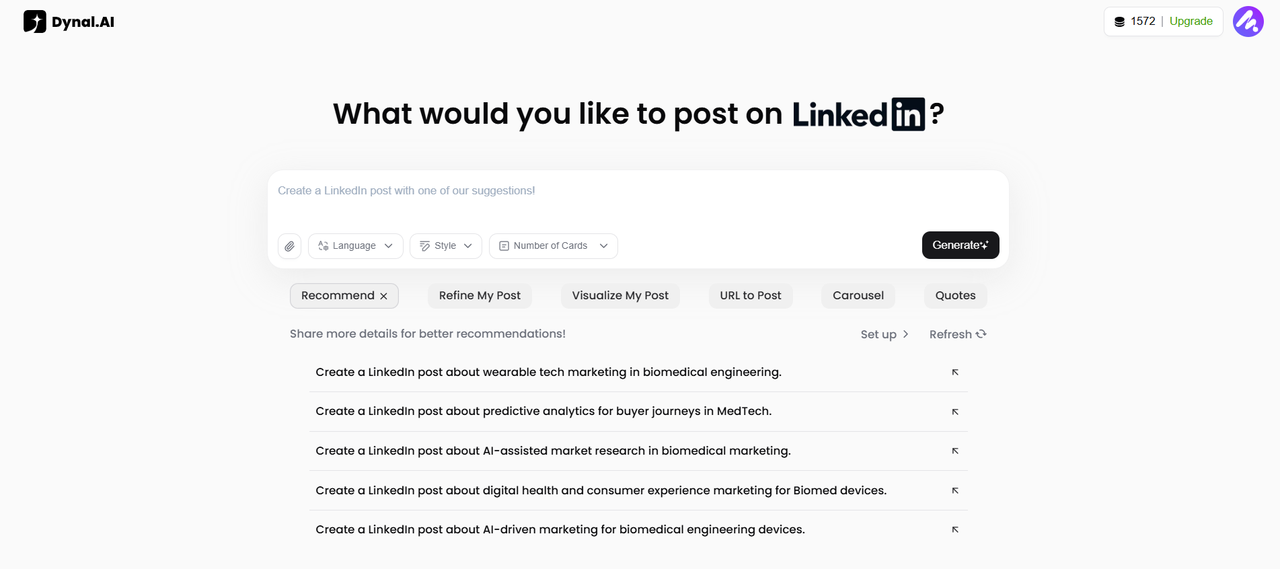
Task: Focus the LinkedIn post text input
Action: pyautogui.click(x=637, y=198)
